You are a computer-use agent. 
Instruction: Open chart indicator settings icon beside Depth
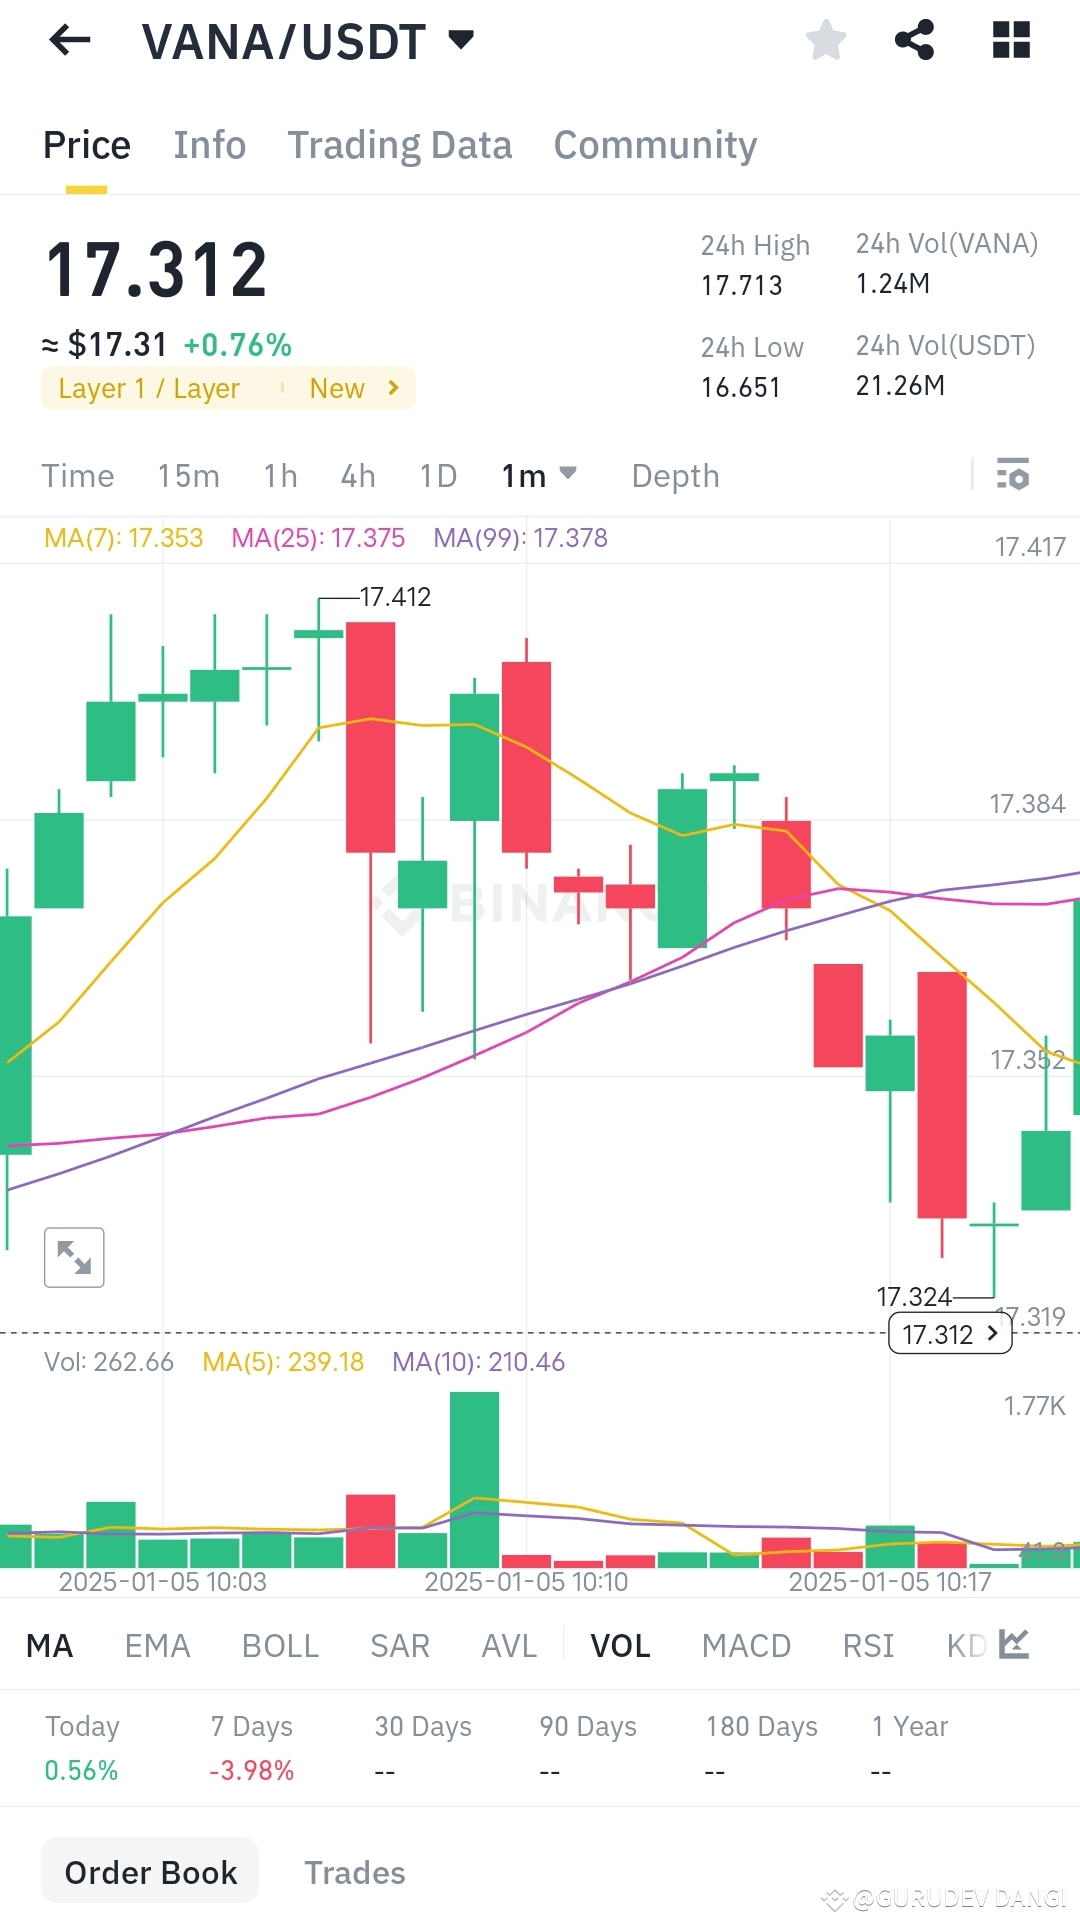[x=1013, y=475]
